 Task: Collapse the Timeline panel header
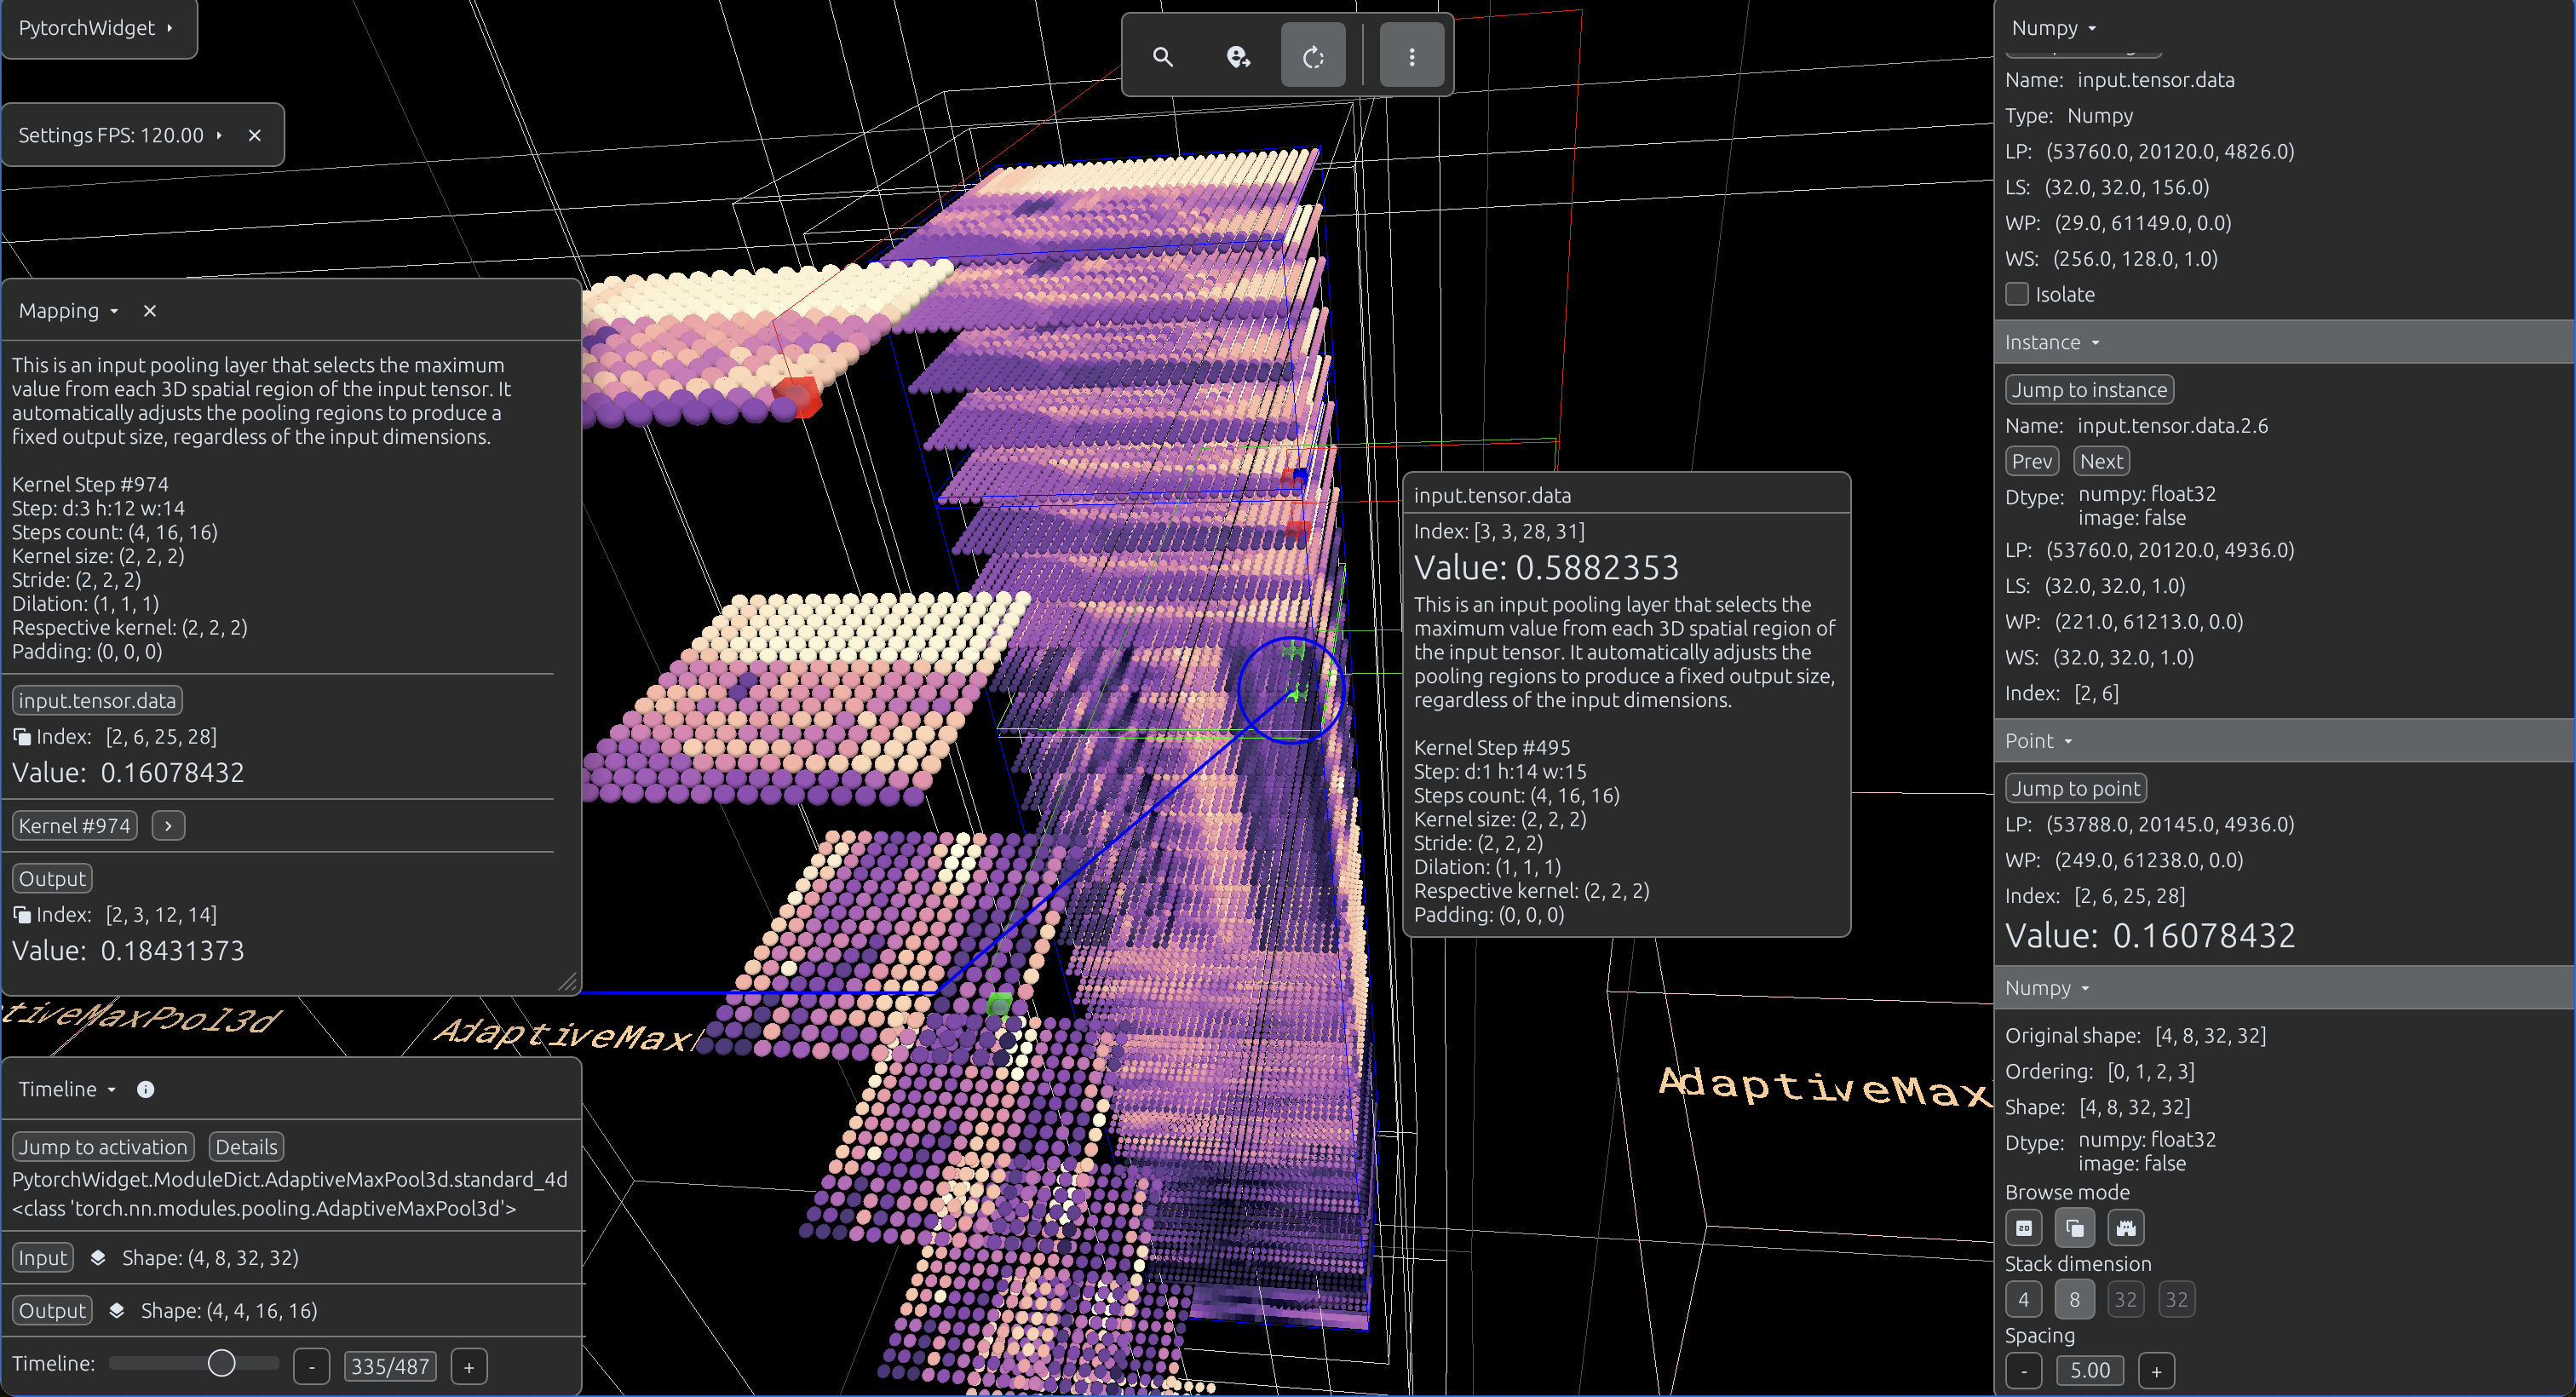coord(67,1089)
